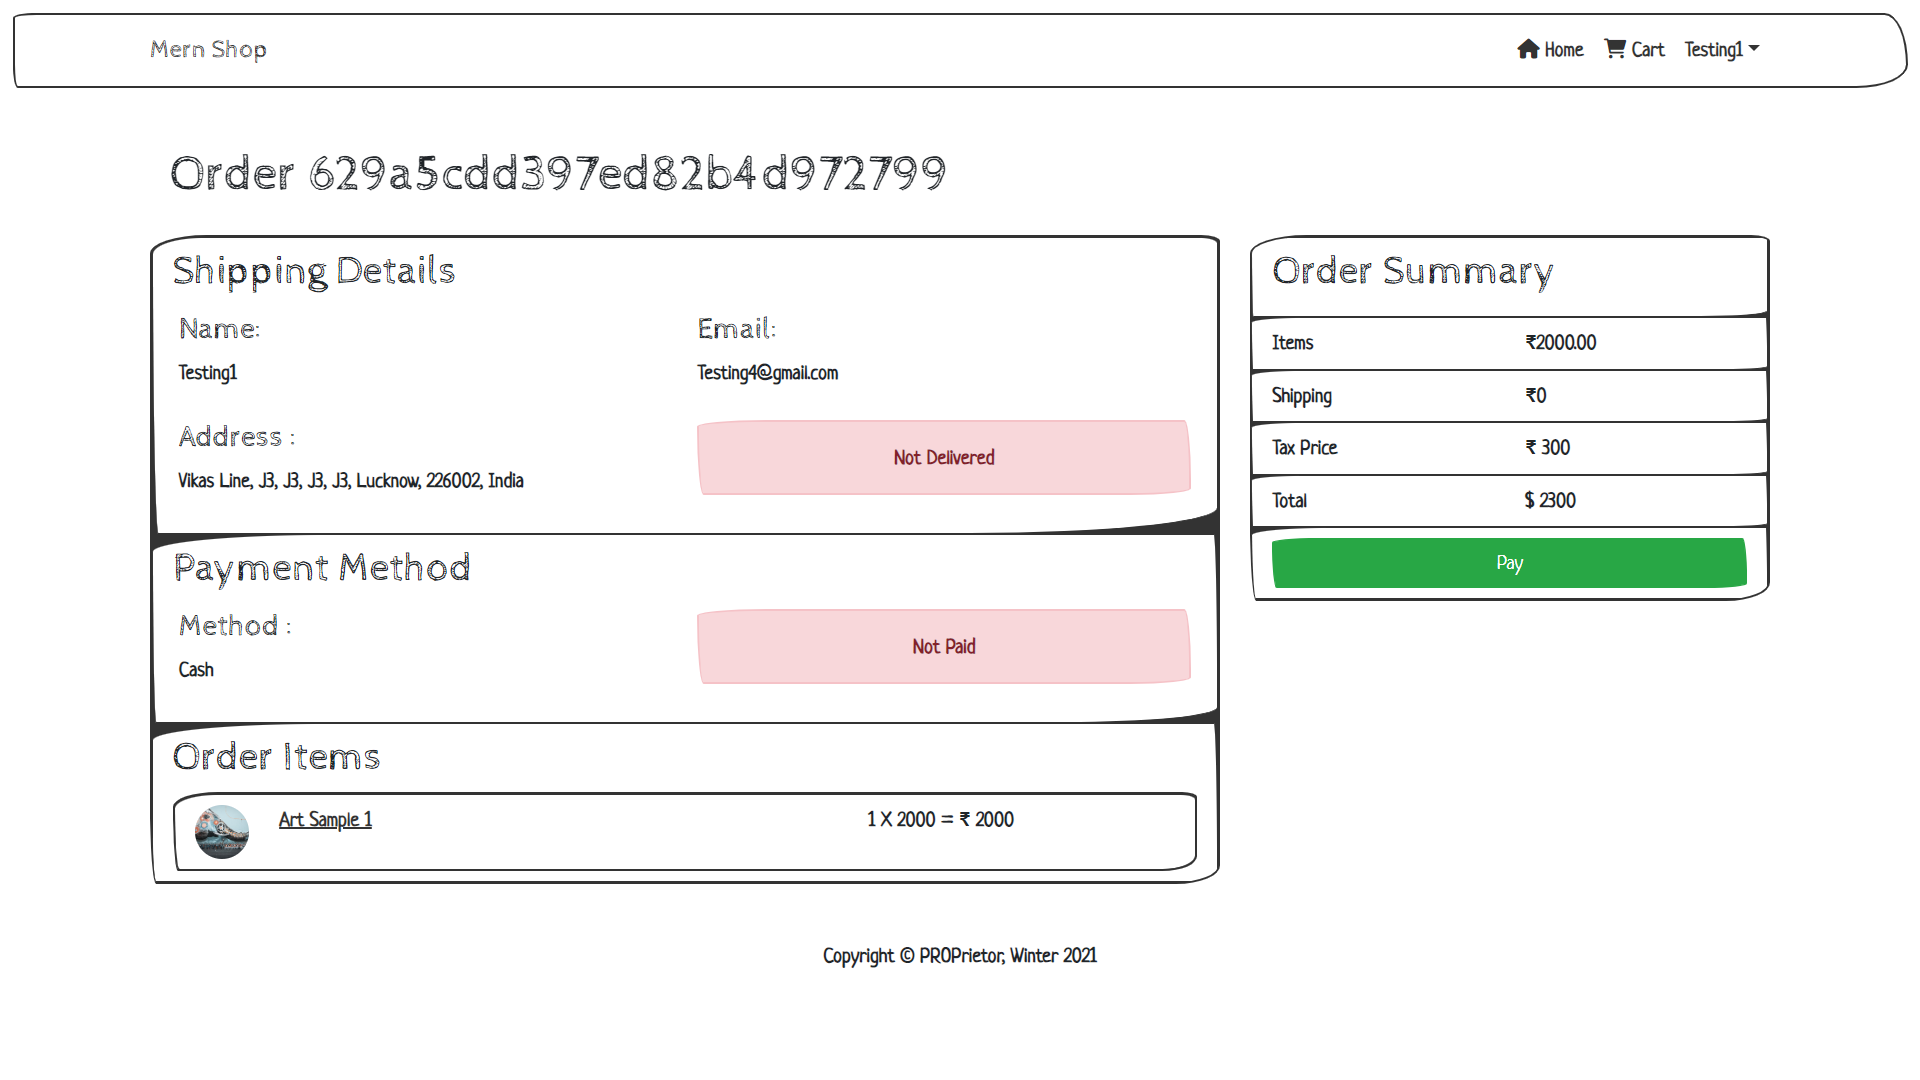Click the Art Sample 1 thumbnail image
Image resolution: width=1920 pixels, height=1080 pixels.
[222, 832]
